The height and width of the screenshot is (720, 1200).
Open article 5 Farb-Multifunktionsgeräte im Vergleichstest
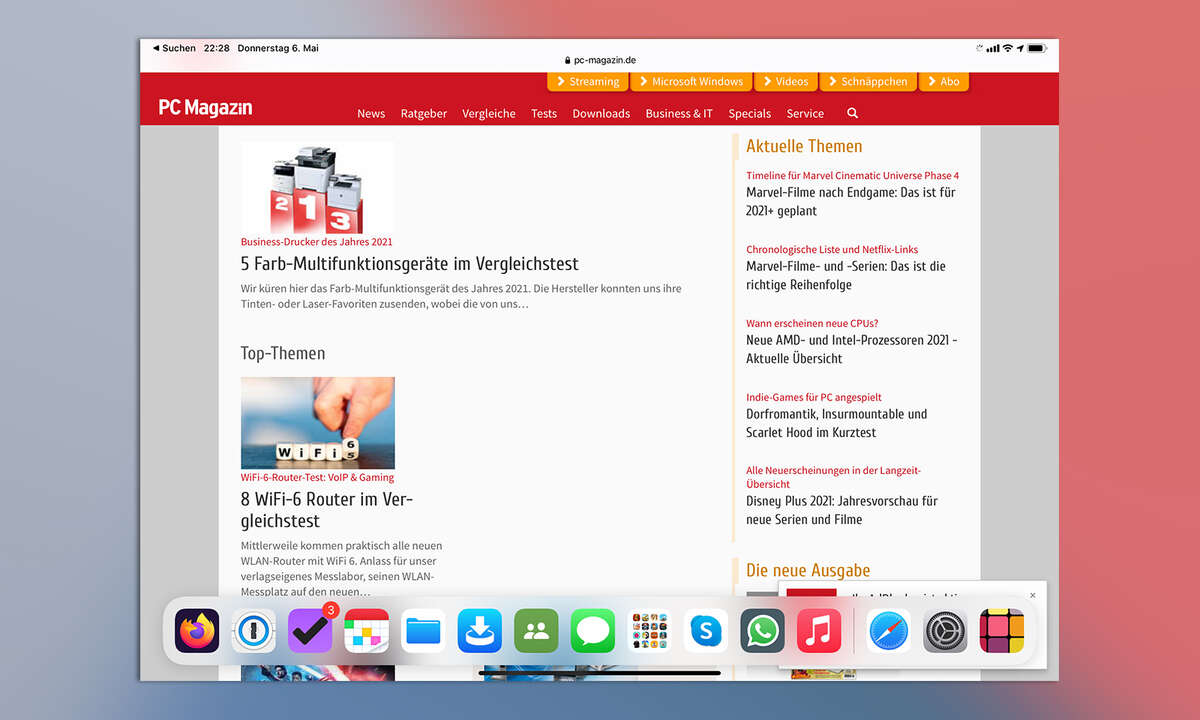pyautogui.click(x=410, y=264)
